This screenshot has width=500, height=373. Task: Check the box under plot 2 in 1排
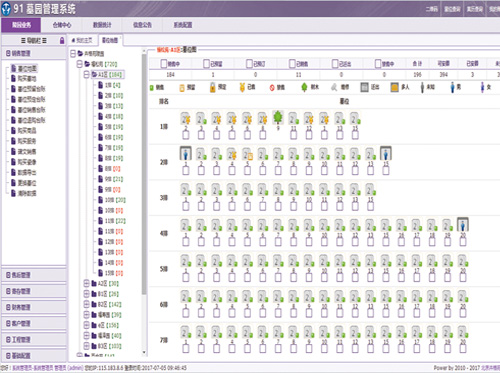[186, 135]
